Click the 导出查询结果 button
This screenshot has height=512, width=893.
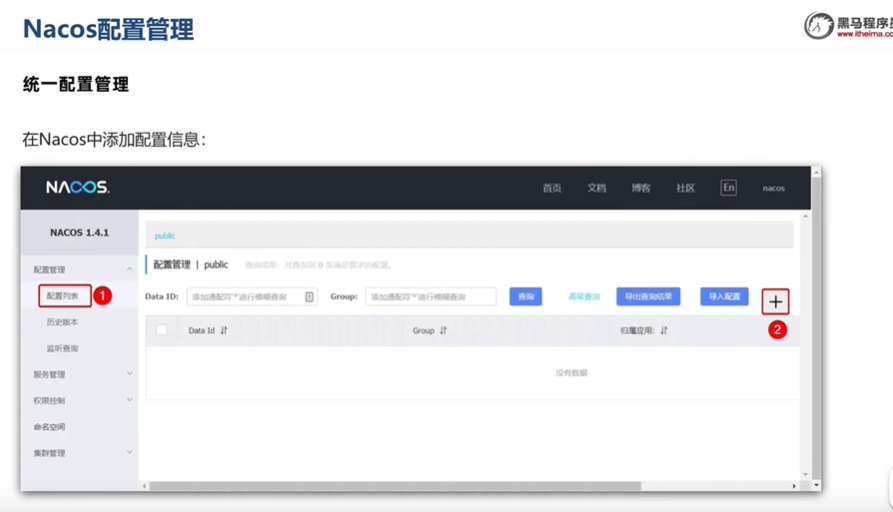[x=648, y=296]
